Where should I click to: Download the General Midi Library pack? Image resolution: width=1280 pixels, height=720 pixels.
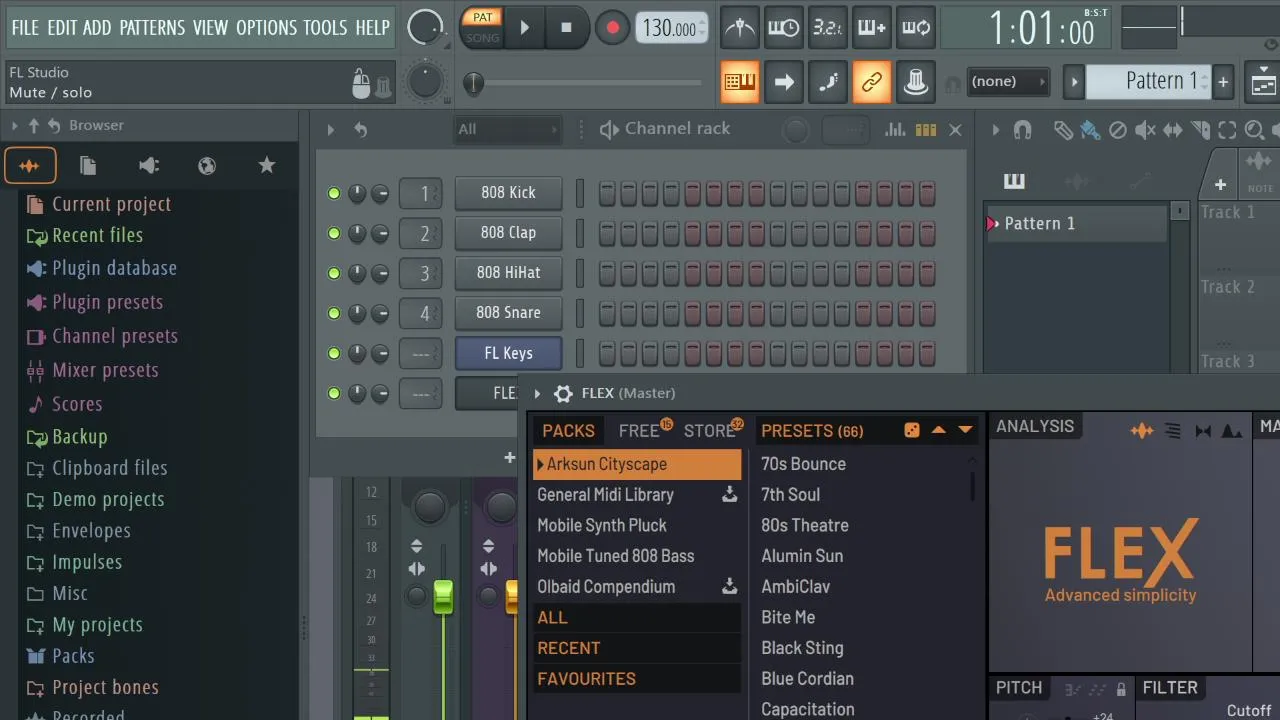point(730,494)
